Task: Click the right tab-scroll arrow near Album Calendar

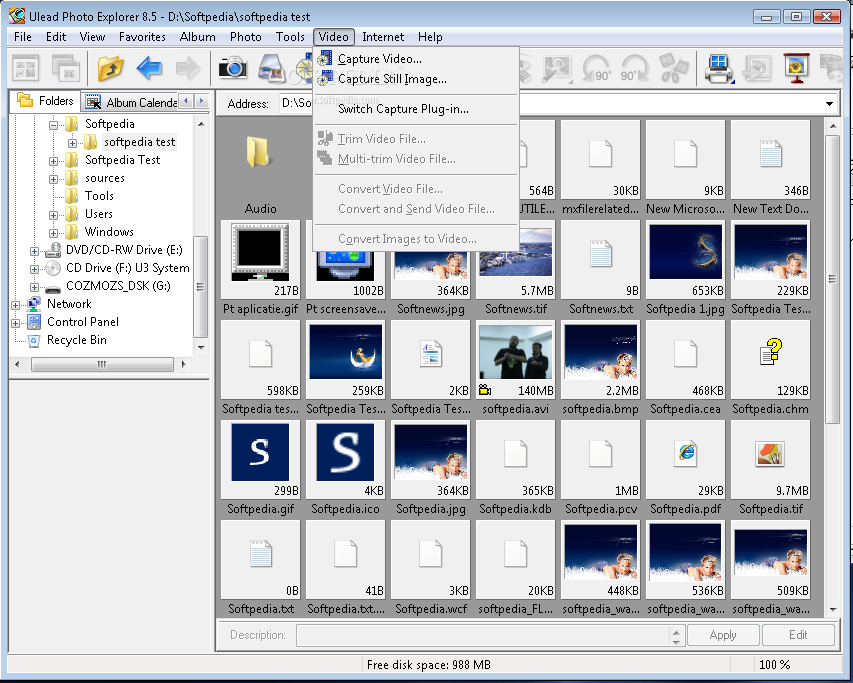Action: 202,101
